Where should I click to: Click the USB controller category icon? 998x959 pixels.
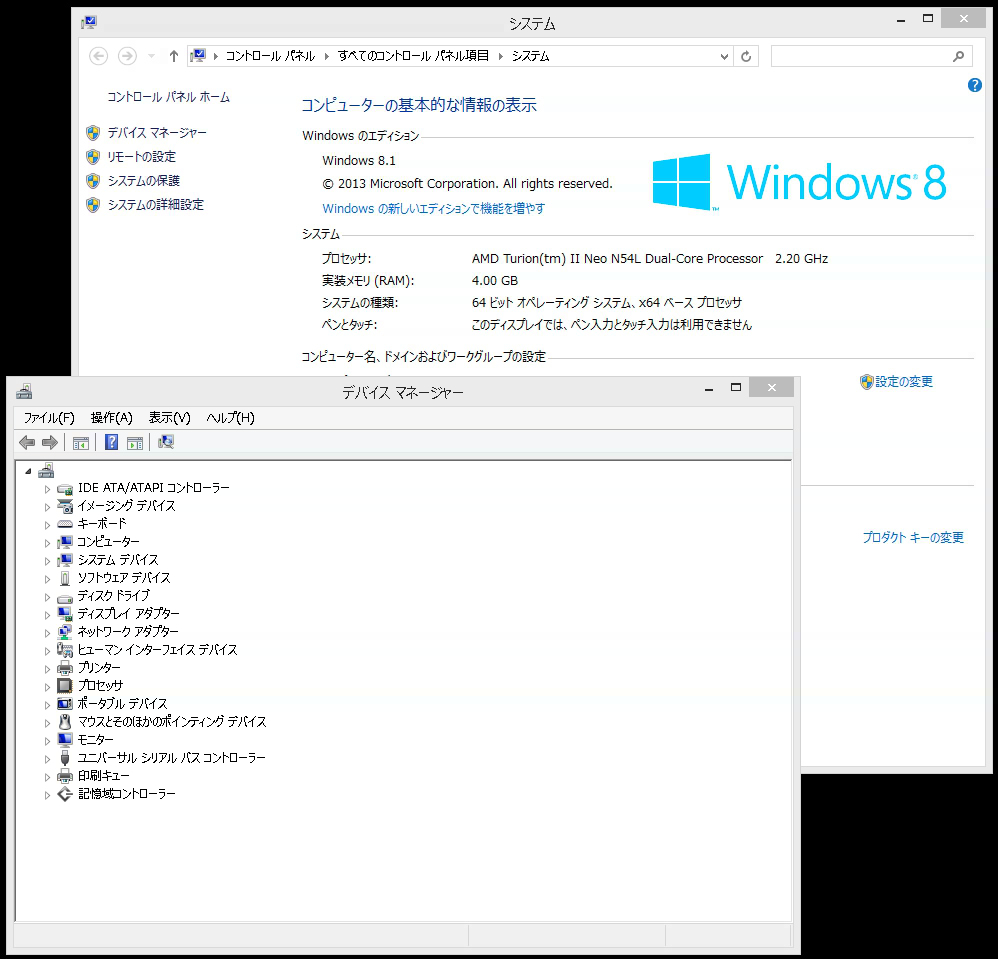[65, 759]
